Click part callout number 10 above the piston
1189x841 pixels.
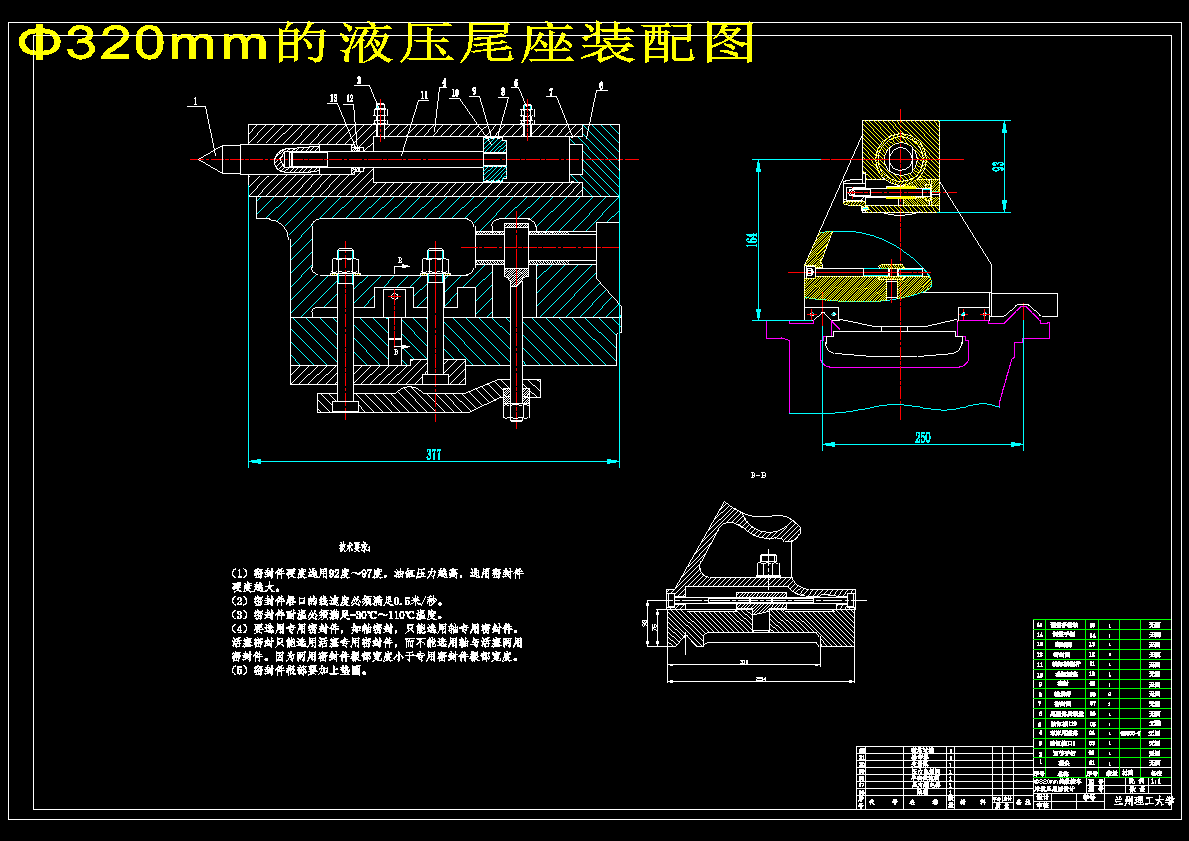tap(455, 93)
